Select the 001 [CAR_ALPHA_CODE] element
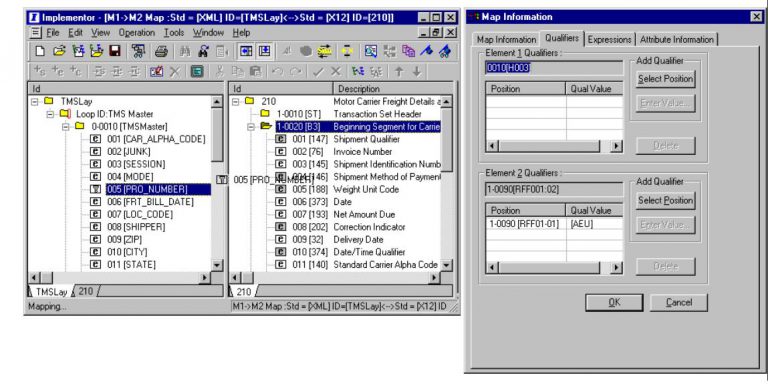Image resolution: width=768 pixels, height=384 pixels. pyautogui.click(x=156, y=139)
